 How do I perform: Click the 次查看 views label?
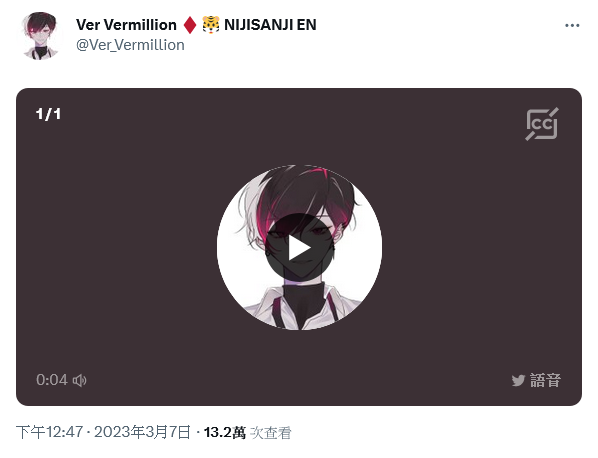[270, 433]
